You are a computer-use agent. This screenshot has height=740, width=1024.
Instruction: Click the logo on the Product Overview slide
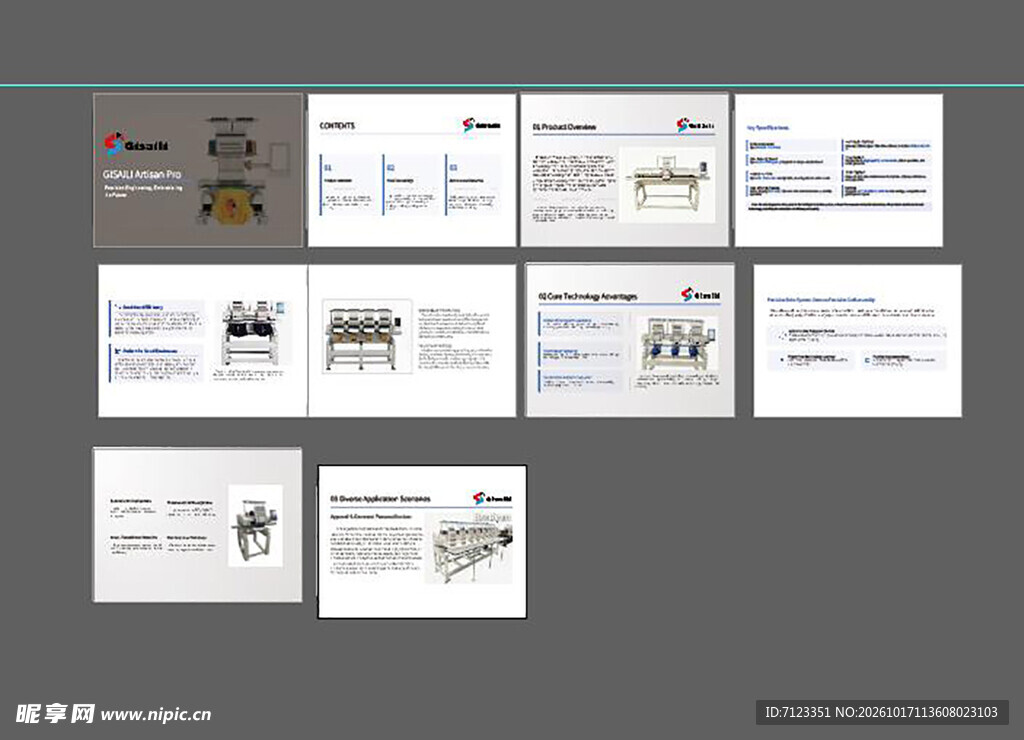pyautogui.click(x=695, y=125)
